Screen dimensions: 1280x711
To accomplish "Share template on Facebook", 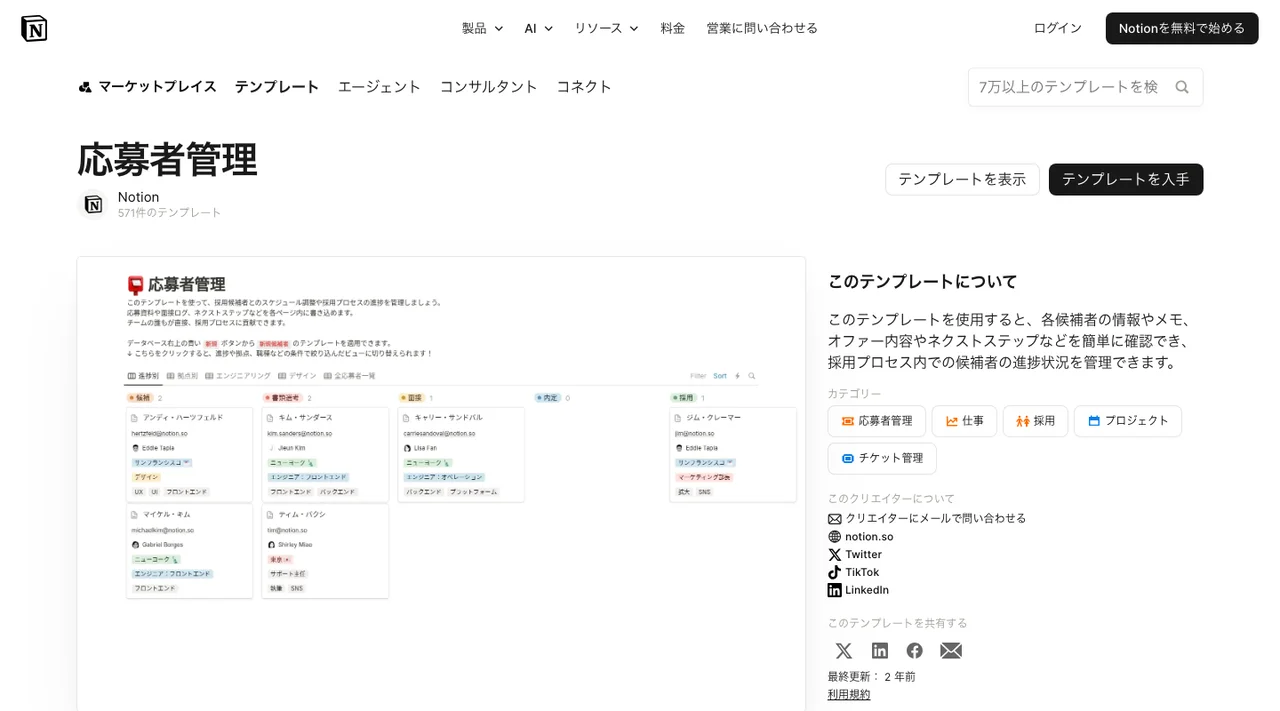I will tap(915, 651).
